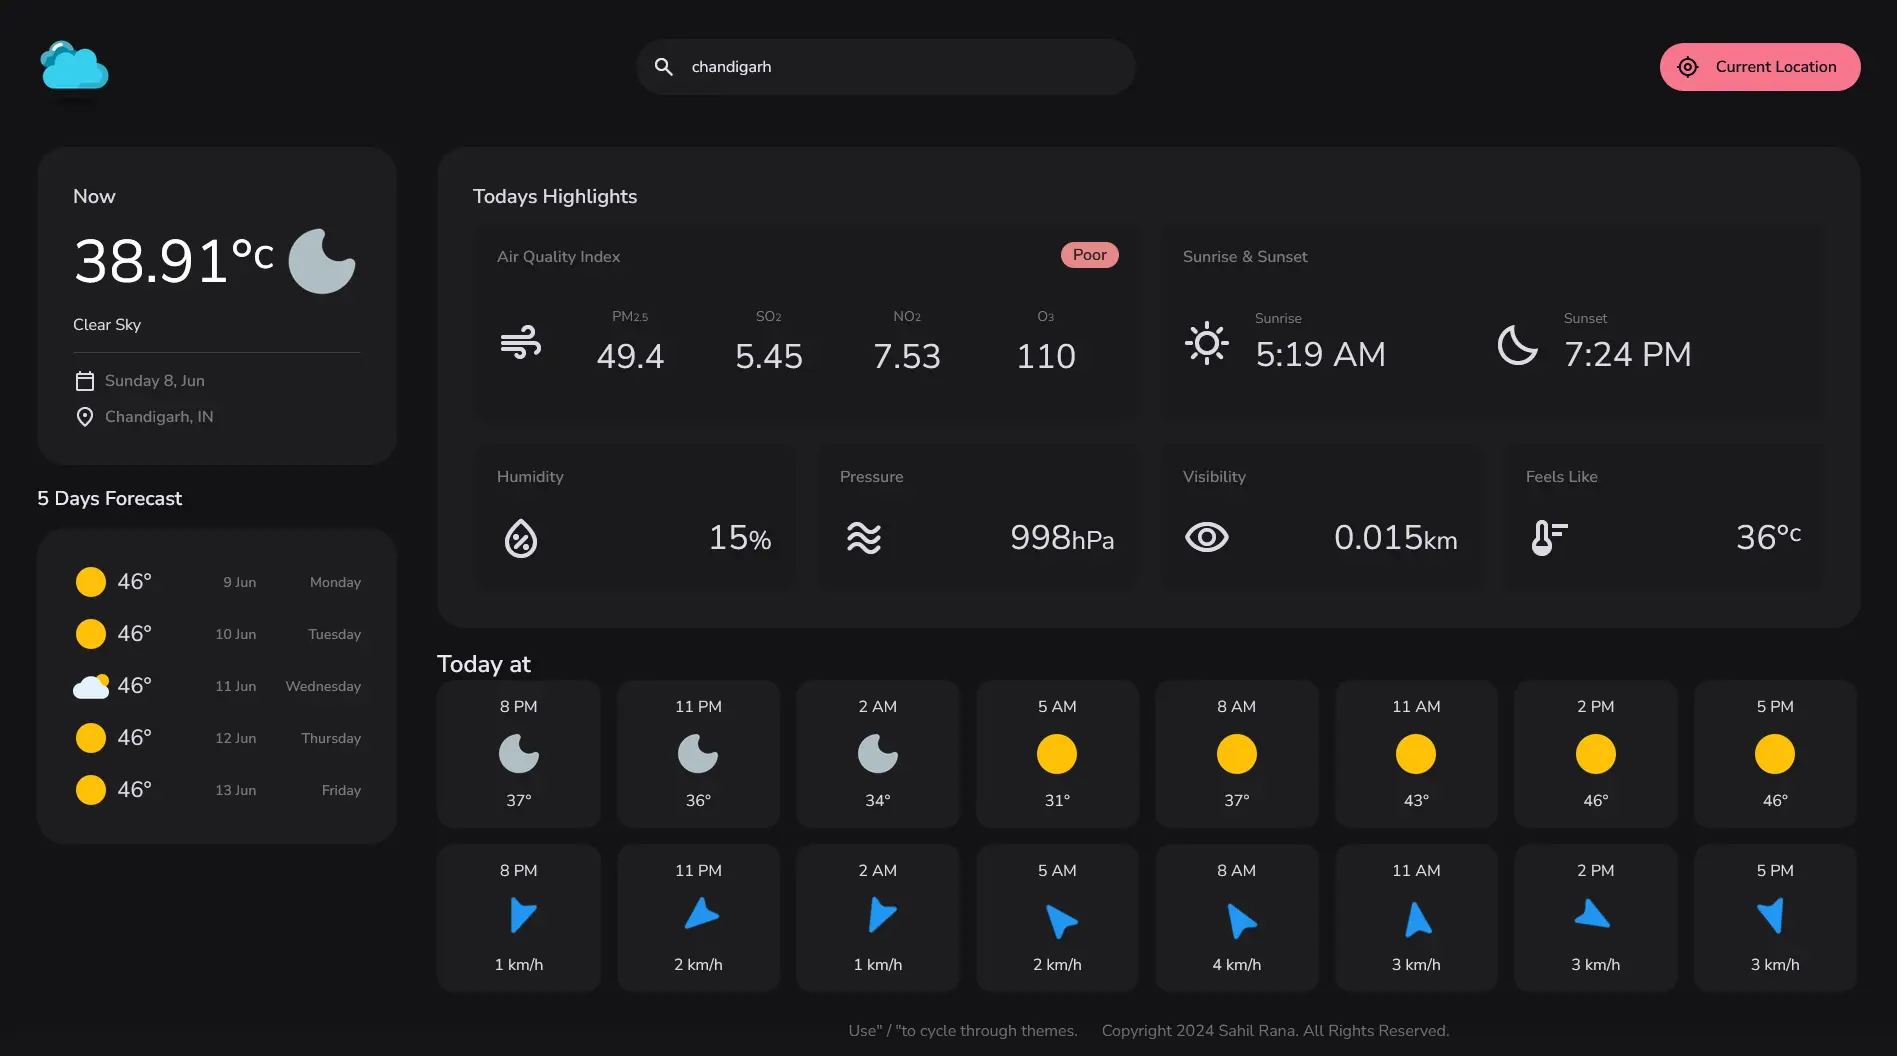Click the search magnifier icon
1897x1056 pixels.
[x=663, y=67]
